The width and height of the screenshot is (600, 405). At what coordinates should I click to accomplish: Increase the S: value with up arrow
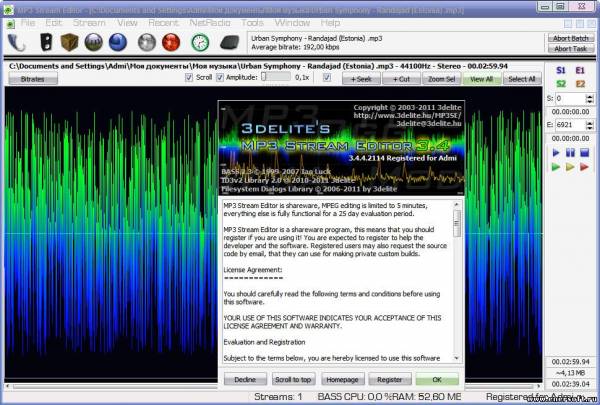[589, 96]
